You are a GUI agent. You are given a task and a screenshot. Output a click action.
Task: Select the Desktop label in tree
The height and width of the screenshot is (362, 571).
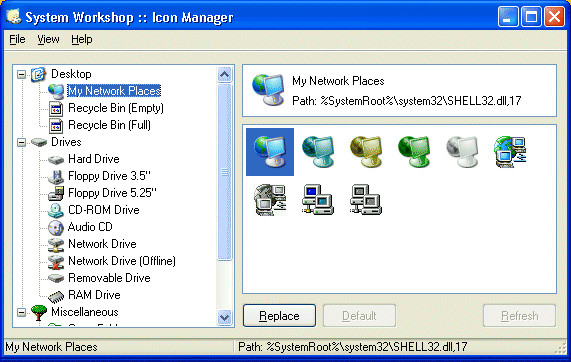pos(71,74)
